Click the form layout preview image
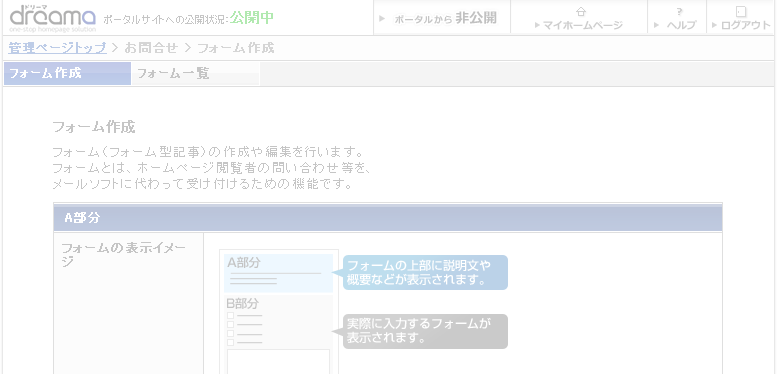The image size is (777, 374). pyautogui.click(x=279, y=311)
